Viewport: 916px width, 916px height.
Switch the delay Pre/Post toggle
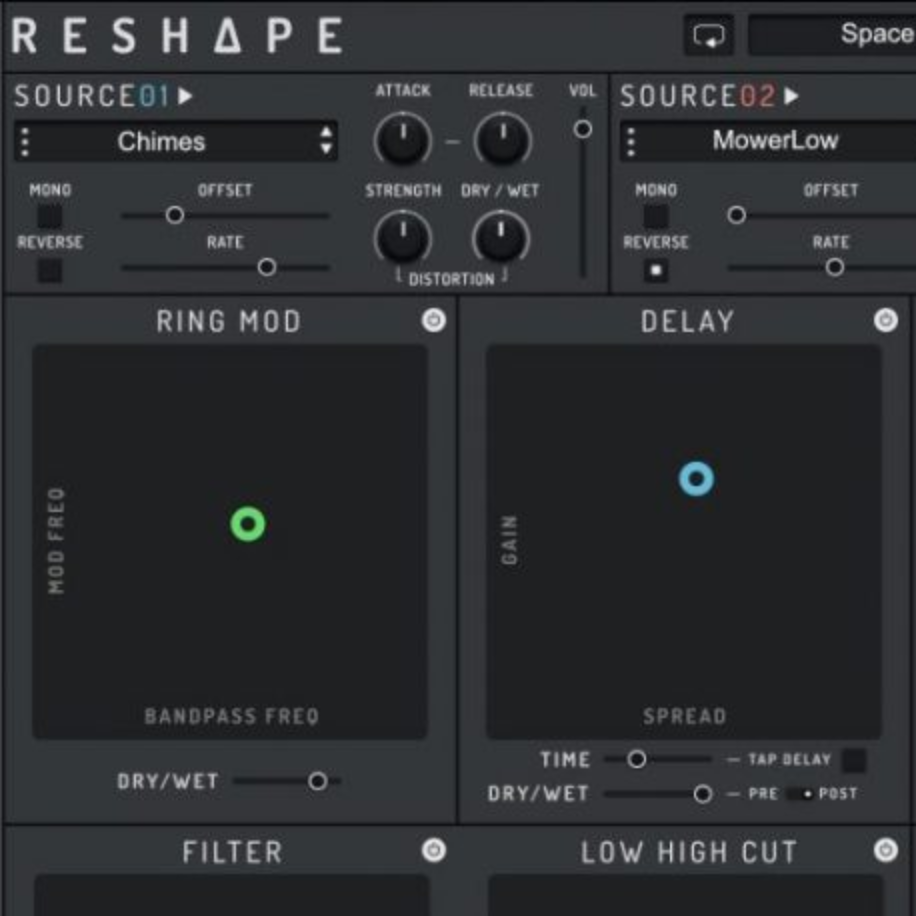tap(801, 794)
